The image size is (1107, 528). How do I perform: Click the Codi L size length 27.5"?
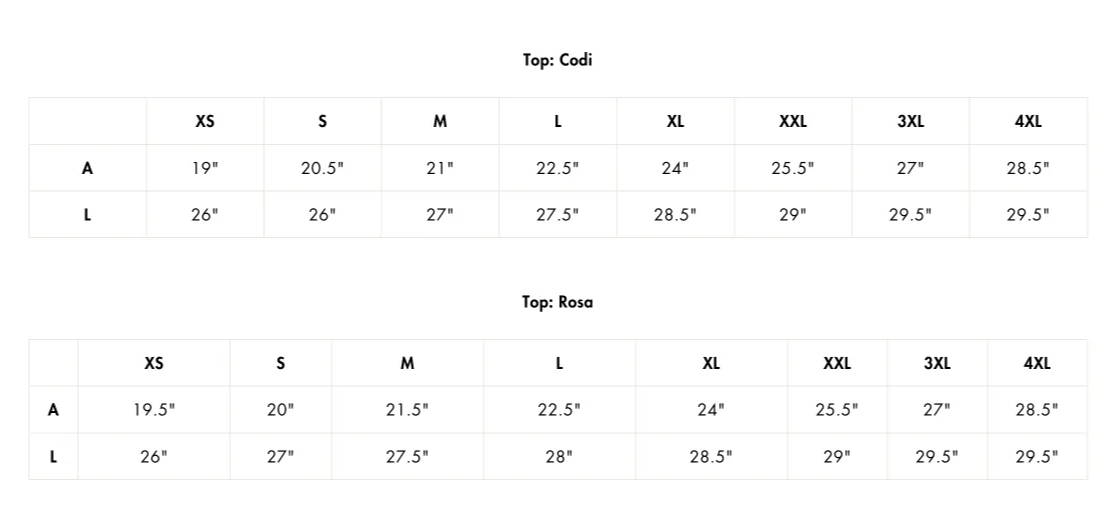point(557,215)
